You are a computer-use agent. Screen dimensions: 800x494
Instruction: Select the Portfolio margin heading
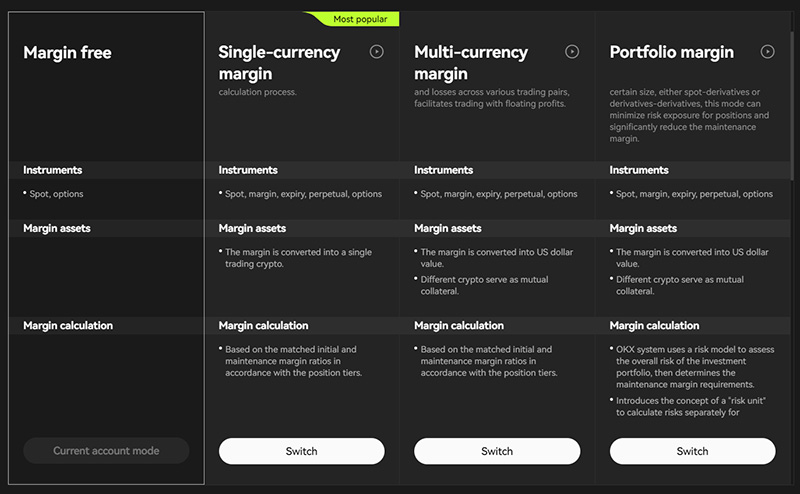point(671,53)
